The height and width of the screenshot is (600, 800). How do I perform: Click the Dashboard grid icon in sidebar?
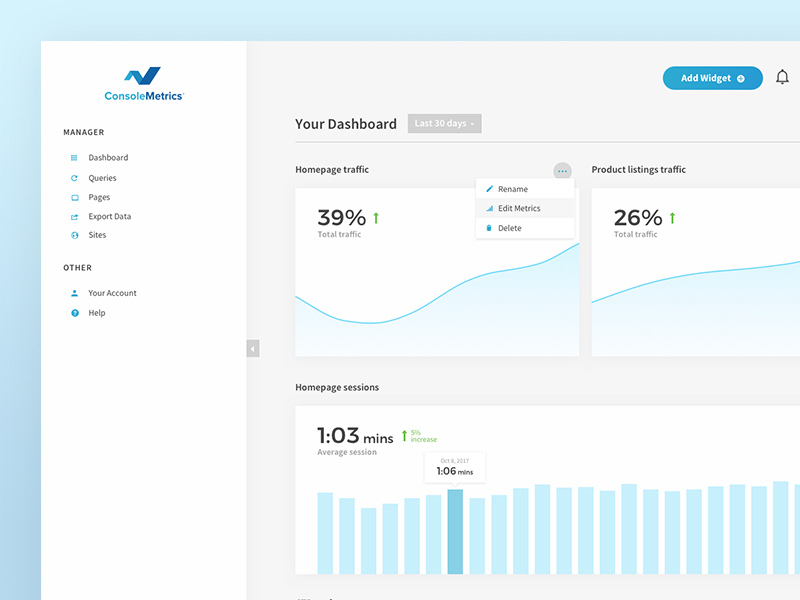click(74, 158)
